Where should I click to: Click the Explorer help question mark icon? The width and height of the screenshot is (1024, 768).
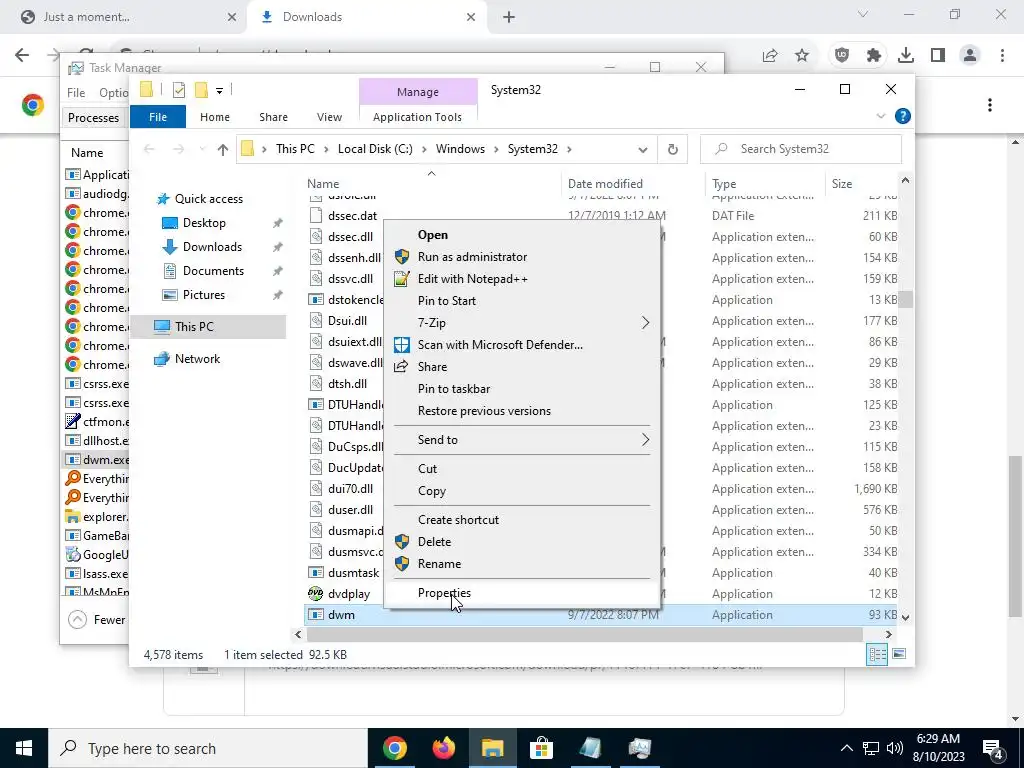click(903, 116)
